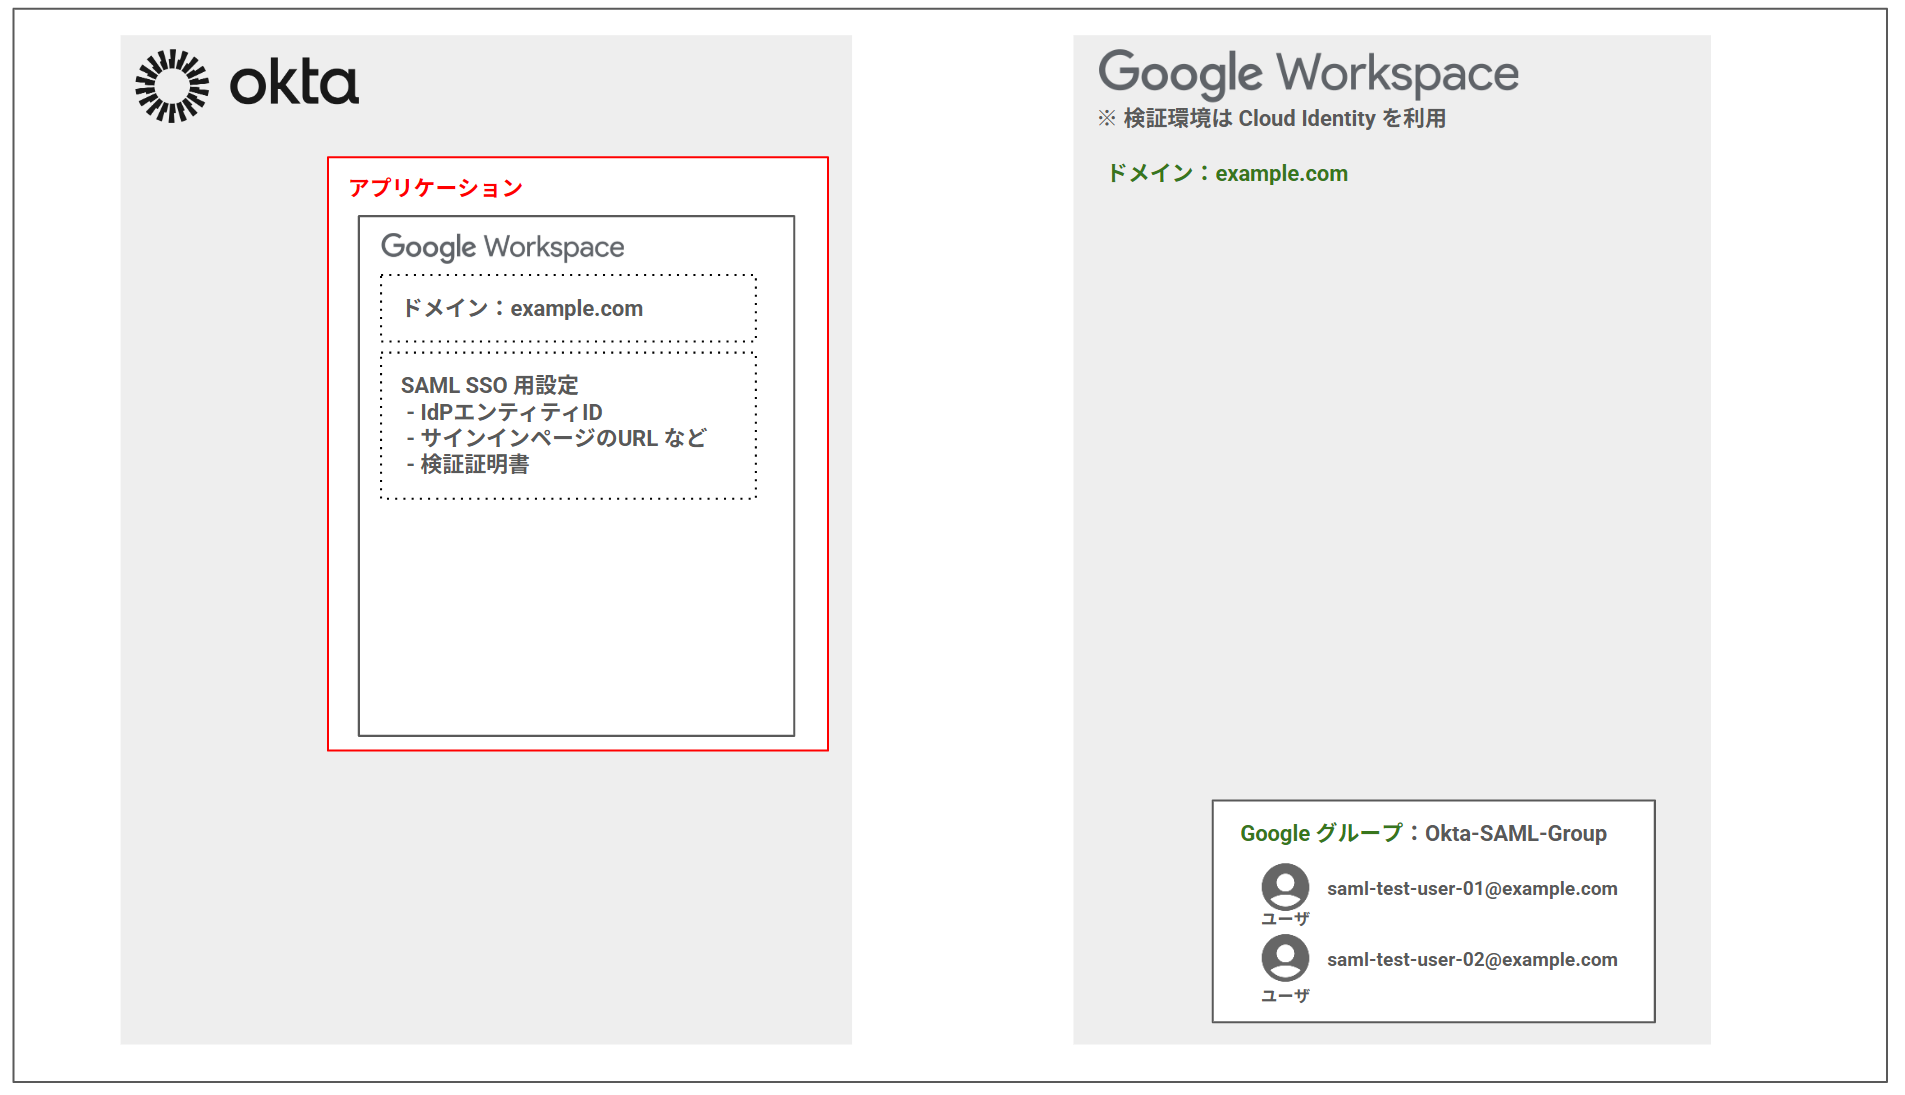1905x1095 pixels.
Task: Collapse the dotted SAML SSO settings section
Action: [567, 425]
